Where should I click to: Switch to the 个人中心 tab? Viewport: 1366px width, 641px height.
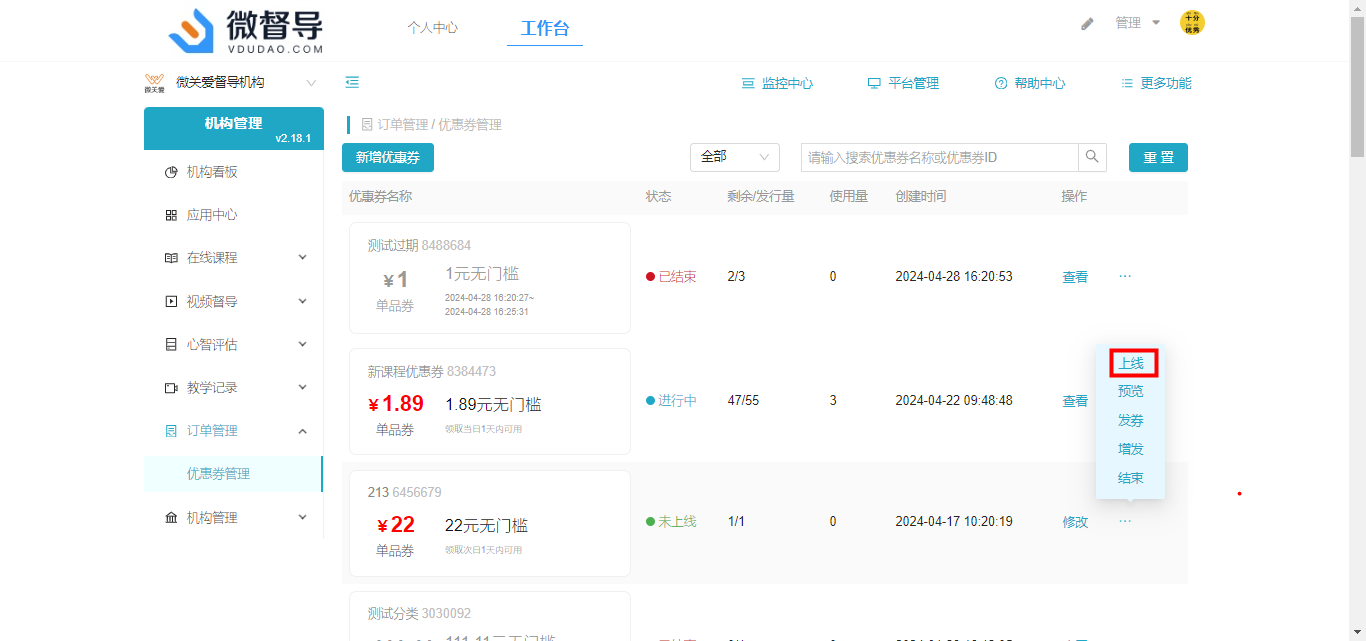[x=432, y=28]
